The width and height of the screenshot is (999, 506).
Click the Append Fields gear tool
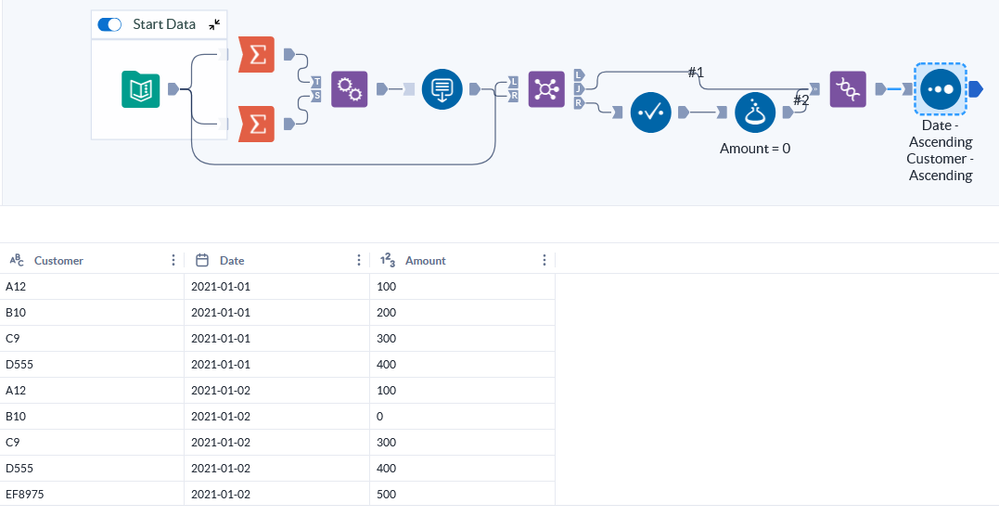point(350,89)
